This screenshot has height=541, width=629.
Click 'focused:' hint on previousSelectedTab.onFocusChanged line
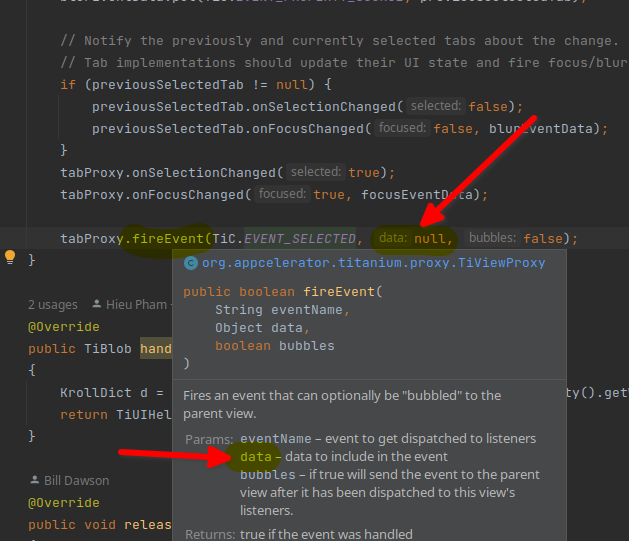point(402,128)
